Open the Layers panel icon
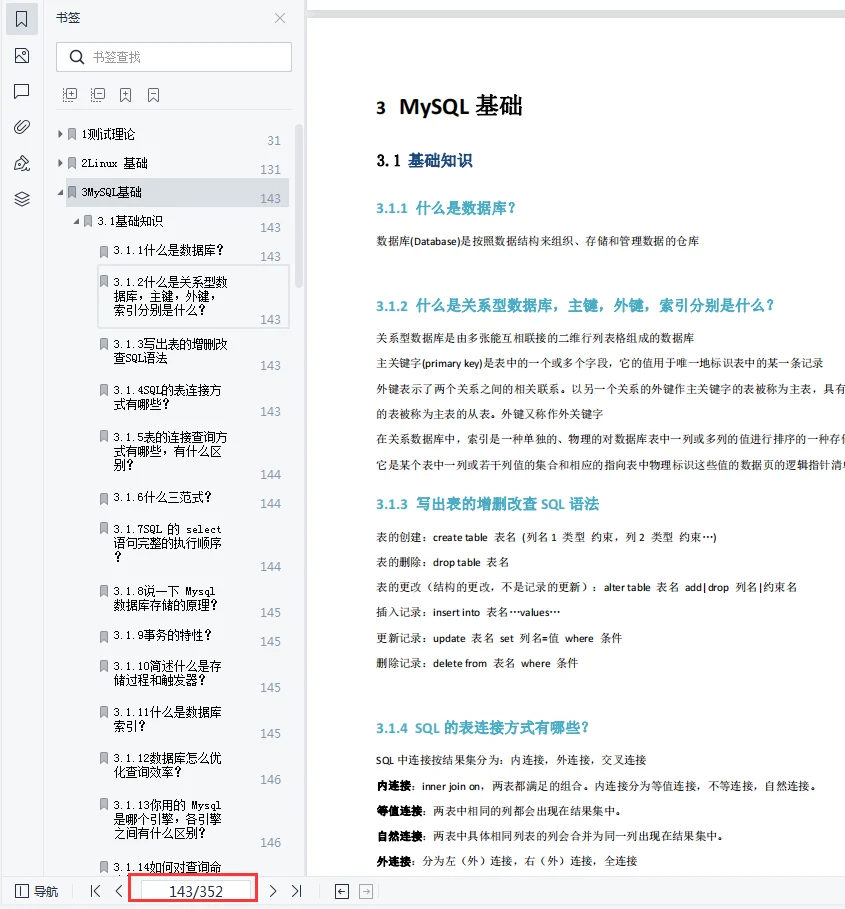The width and height of the screenshot is (845, 909). [22, 196]
